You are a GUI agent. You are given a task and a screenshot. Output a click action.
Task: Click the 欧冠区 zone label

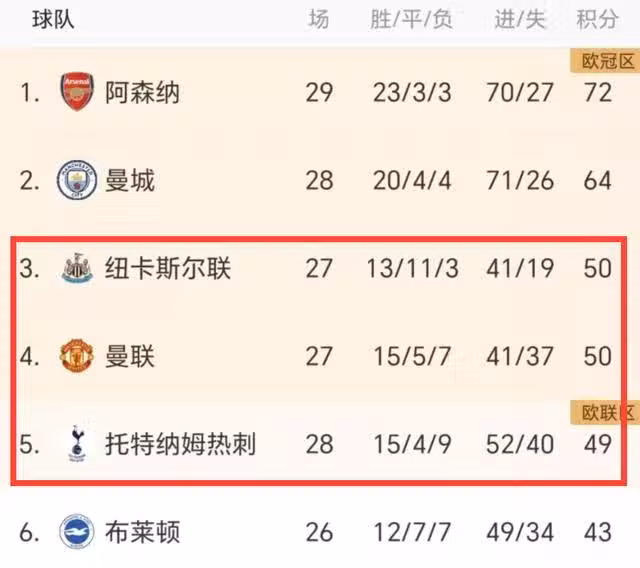pos(606,62)
